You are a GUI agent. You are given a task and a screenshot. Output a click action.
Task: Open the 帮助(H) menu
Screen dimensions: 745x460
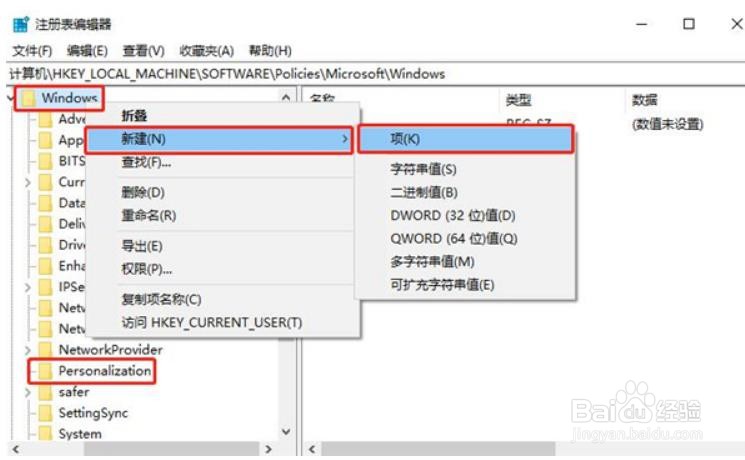[x=270, y=50]
